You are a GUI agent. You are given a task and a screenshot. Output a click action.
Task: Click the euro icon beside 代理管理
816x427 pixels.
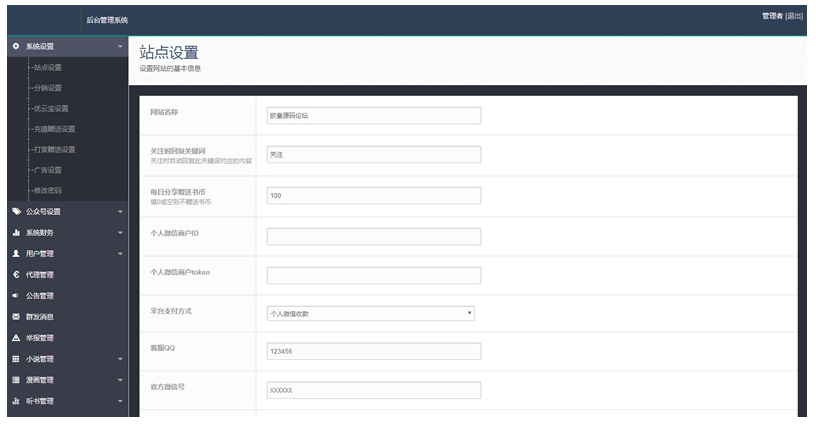[x=16, y=275]
